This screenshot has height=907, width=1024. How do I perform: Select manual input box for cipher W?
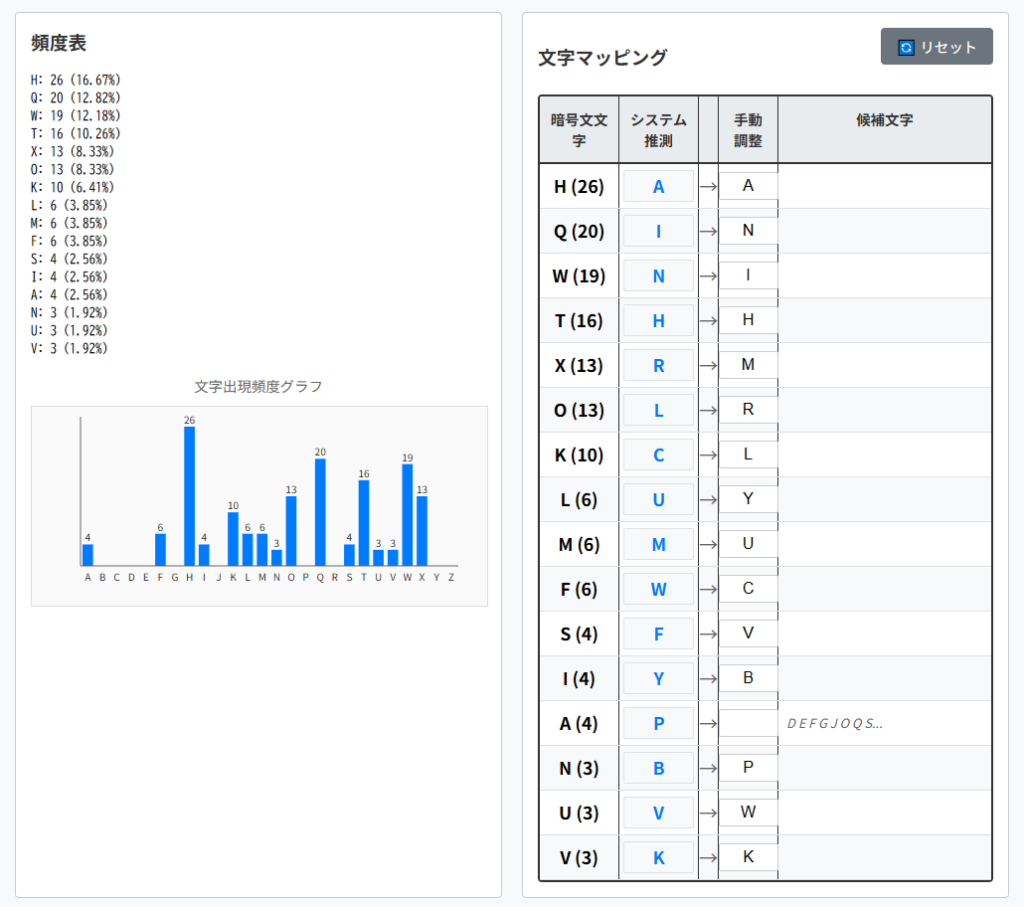(748, 275)
